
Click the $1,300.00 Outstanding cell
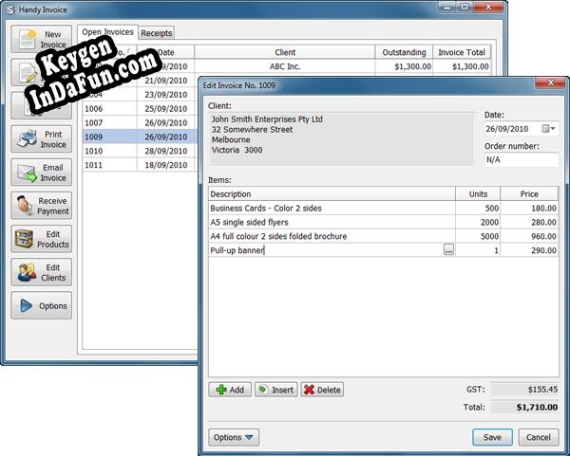pyautogui.click(x=404, y=67)
